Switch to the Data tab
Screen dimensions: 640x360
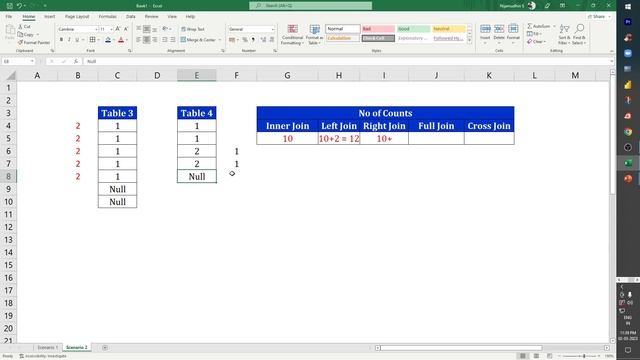[x=131, y=17]
